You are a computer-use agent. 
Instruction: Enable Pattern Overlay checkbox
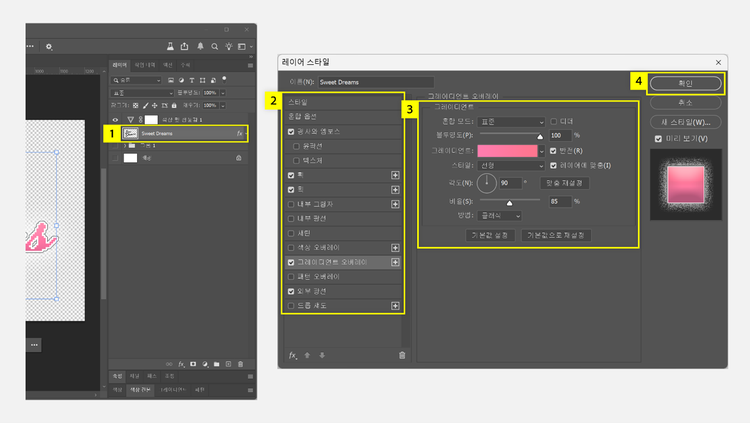tap(291, 277)
